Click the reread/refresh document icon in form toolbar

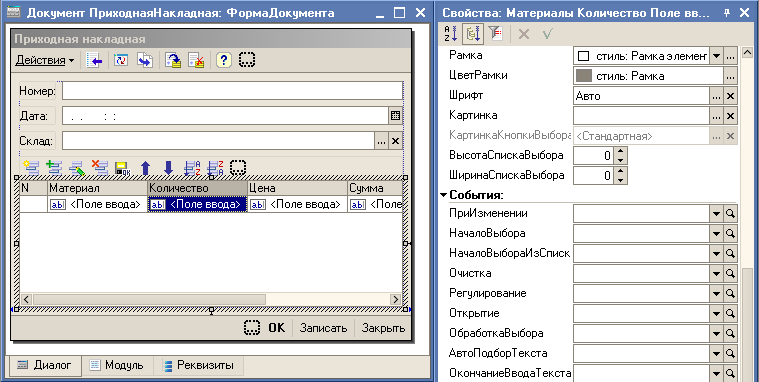[121, 61]
